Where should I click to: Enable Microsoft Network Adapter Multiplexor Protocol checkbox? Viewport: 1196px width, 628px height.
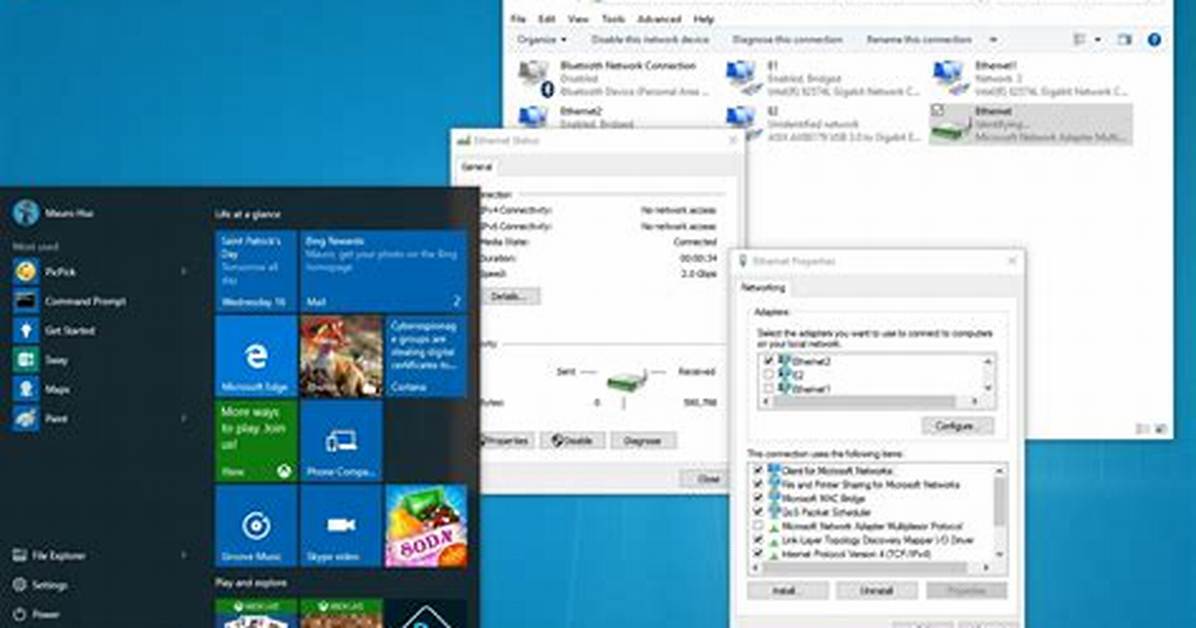point(757,526)
